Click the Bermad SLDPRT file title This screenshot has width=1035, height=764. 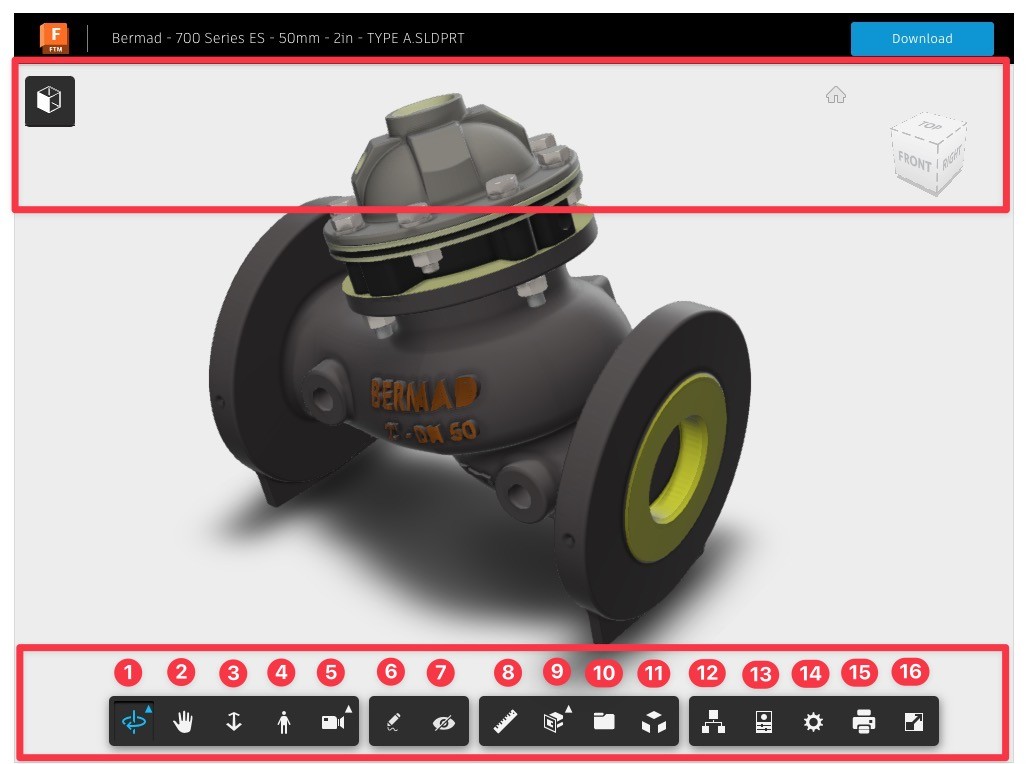coord(288,38)
